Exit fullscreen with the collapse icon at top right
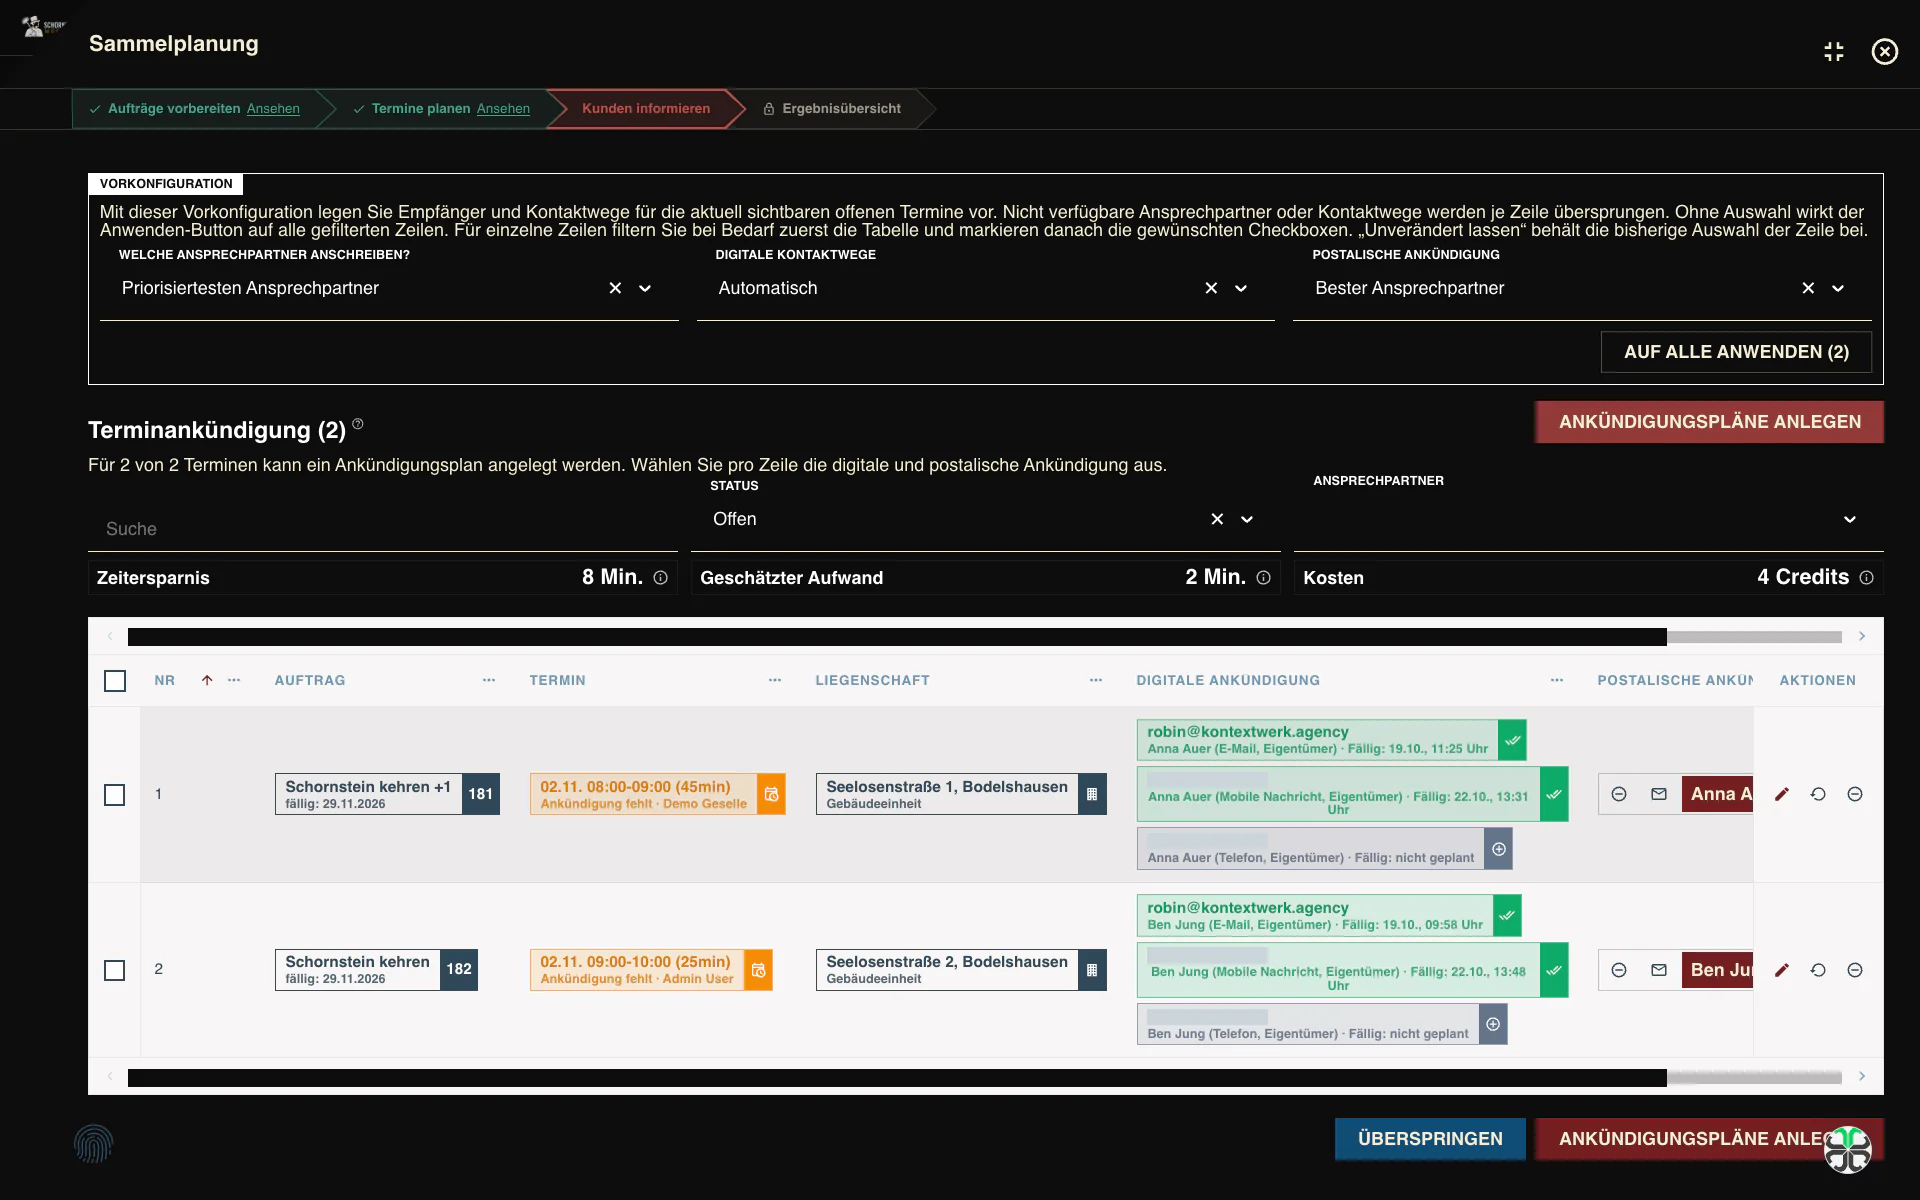The width and height of the screenshot is (1920, 1200). (1834, 52)
